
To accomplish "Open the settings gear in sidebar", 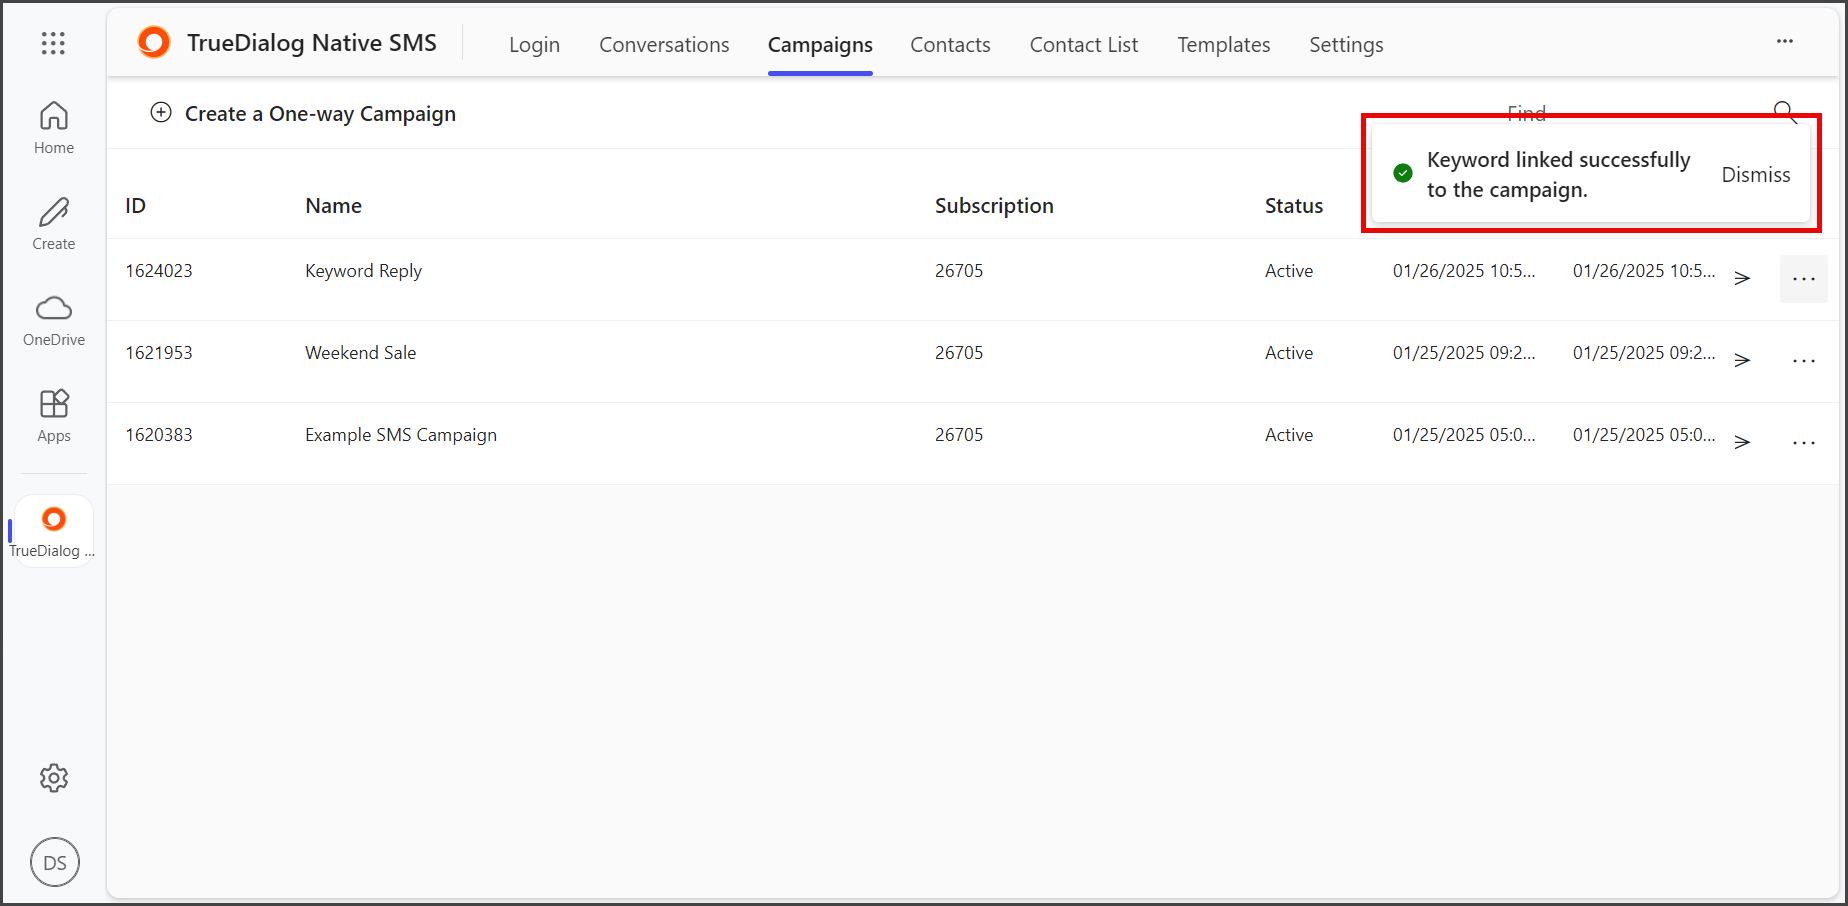I will pos(54,778).
